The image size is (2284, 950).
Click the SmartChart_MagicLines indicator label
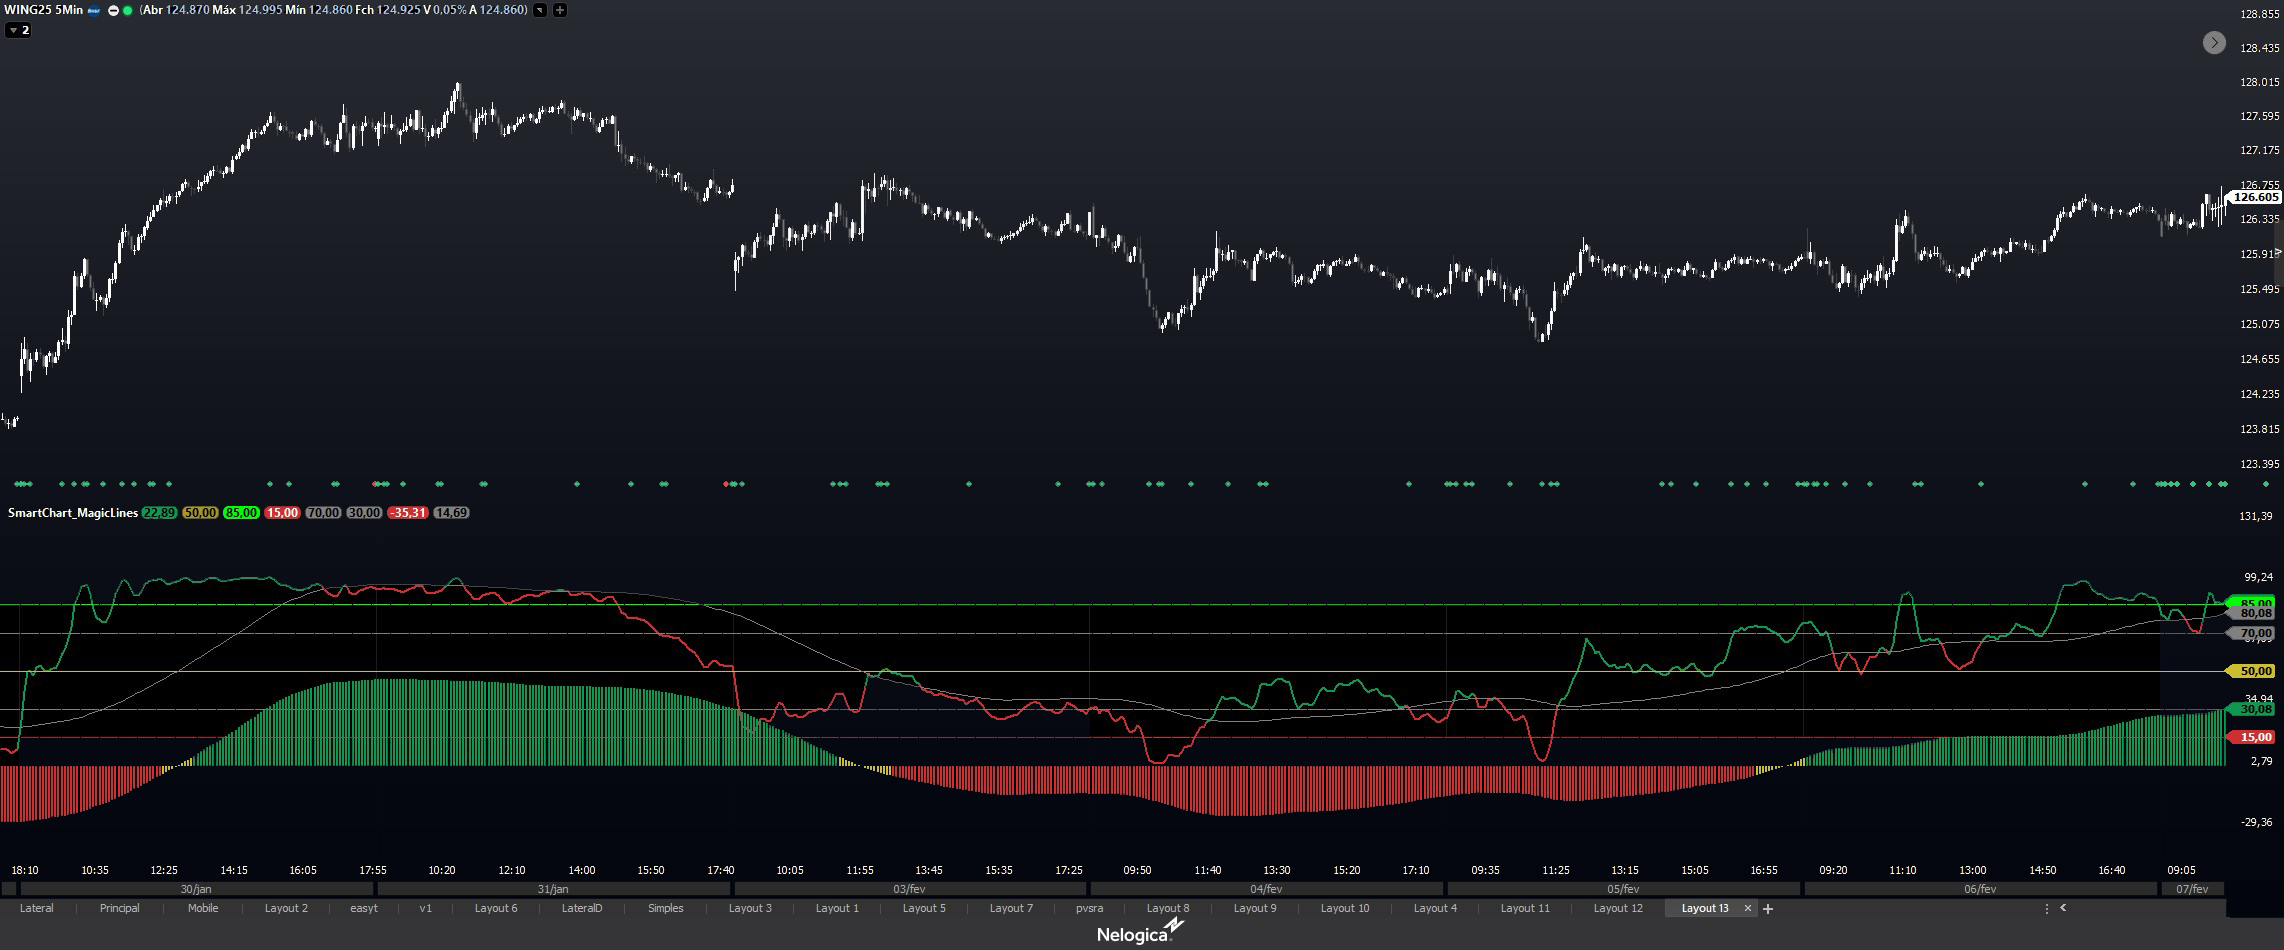tap(72, 512)
